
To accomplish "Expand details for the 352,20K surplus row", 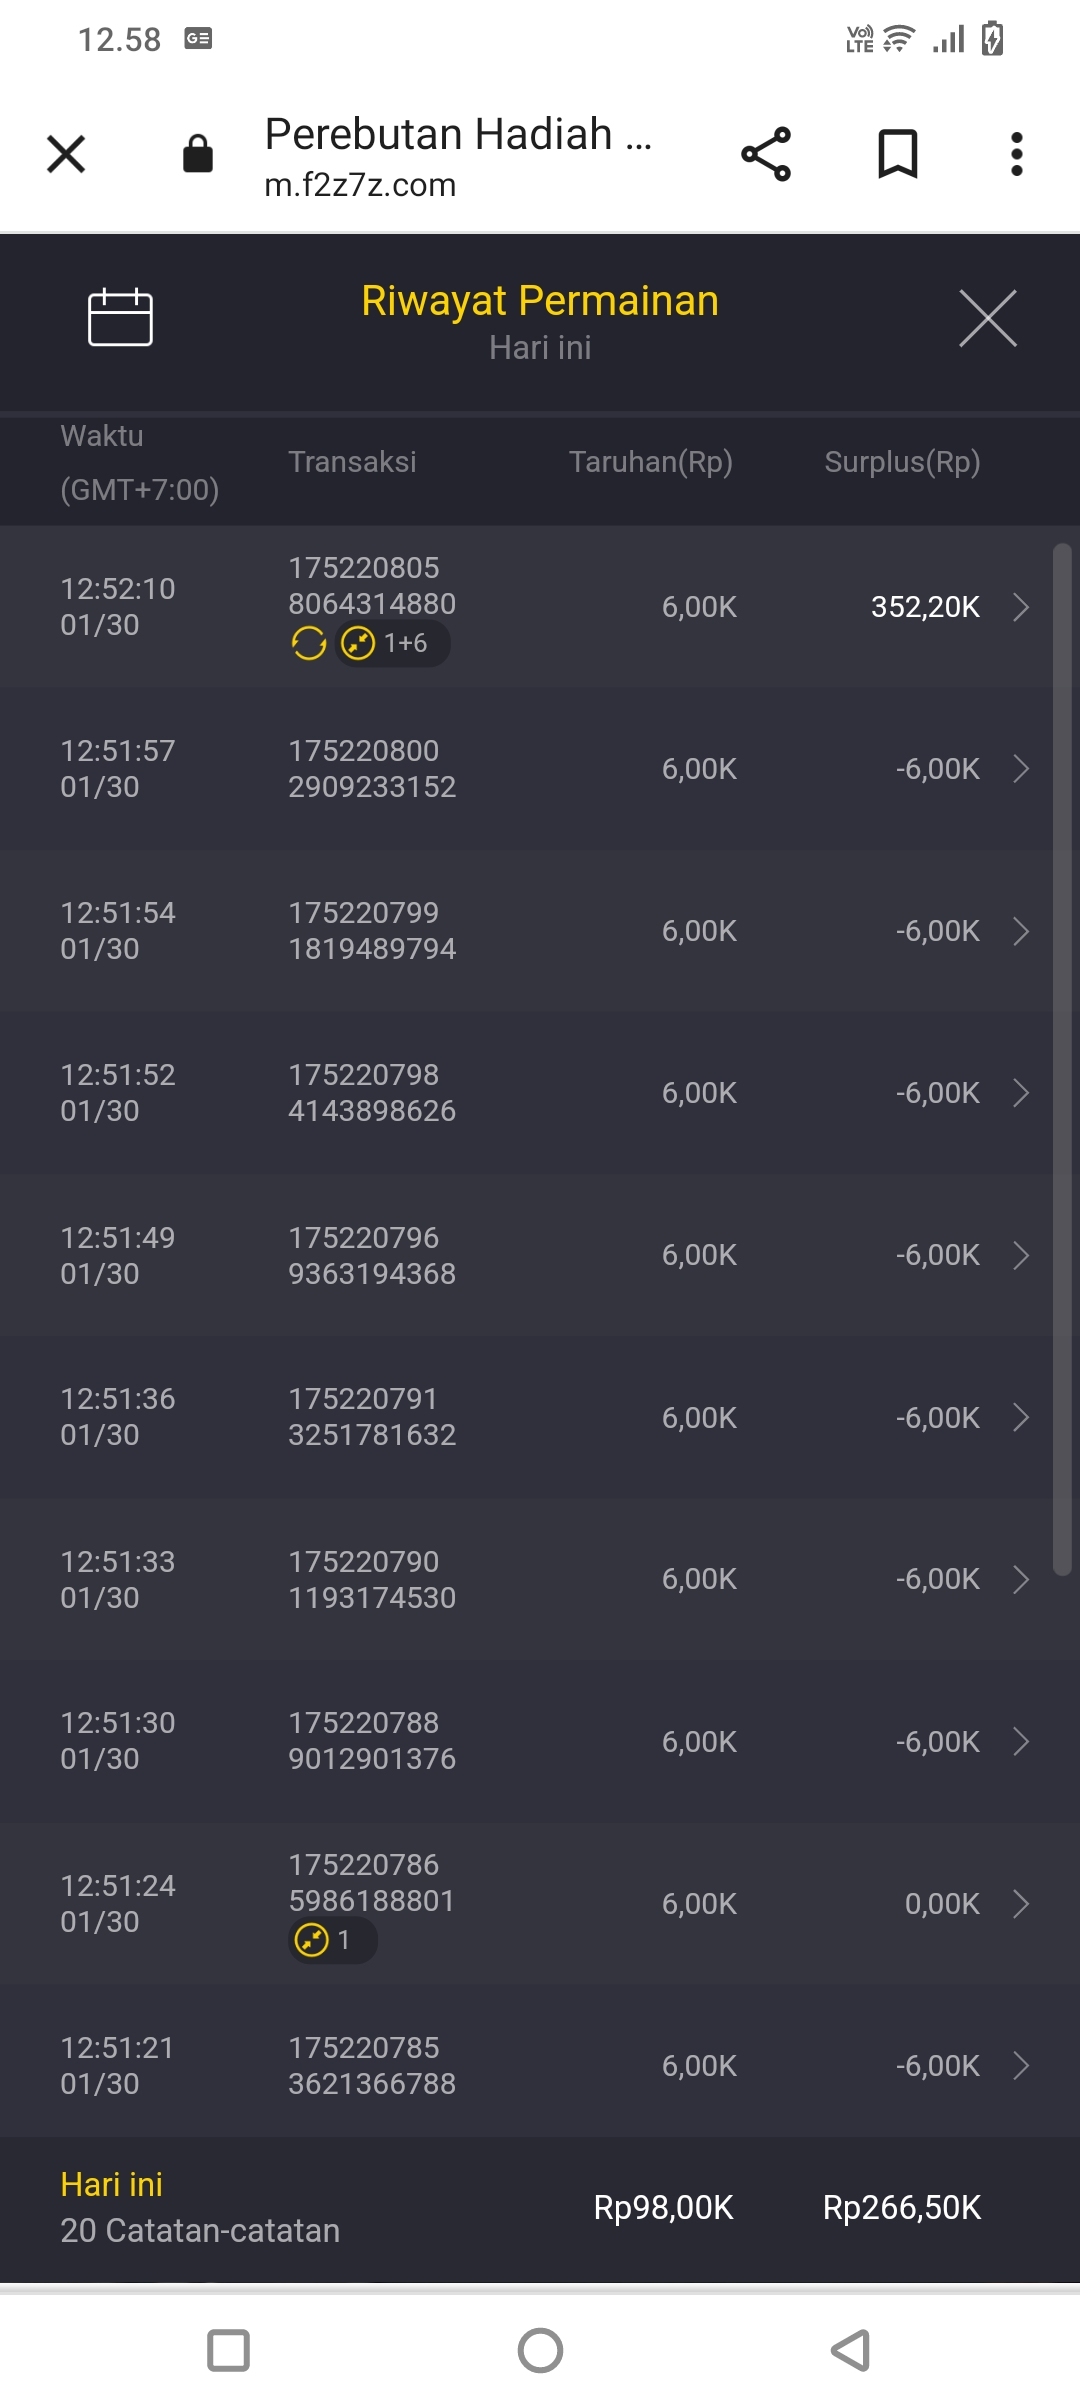I will point(1020,607).
